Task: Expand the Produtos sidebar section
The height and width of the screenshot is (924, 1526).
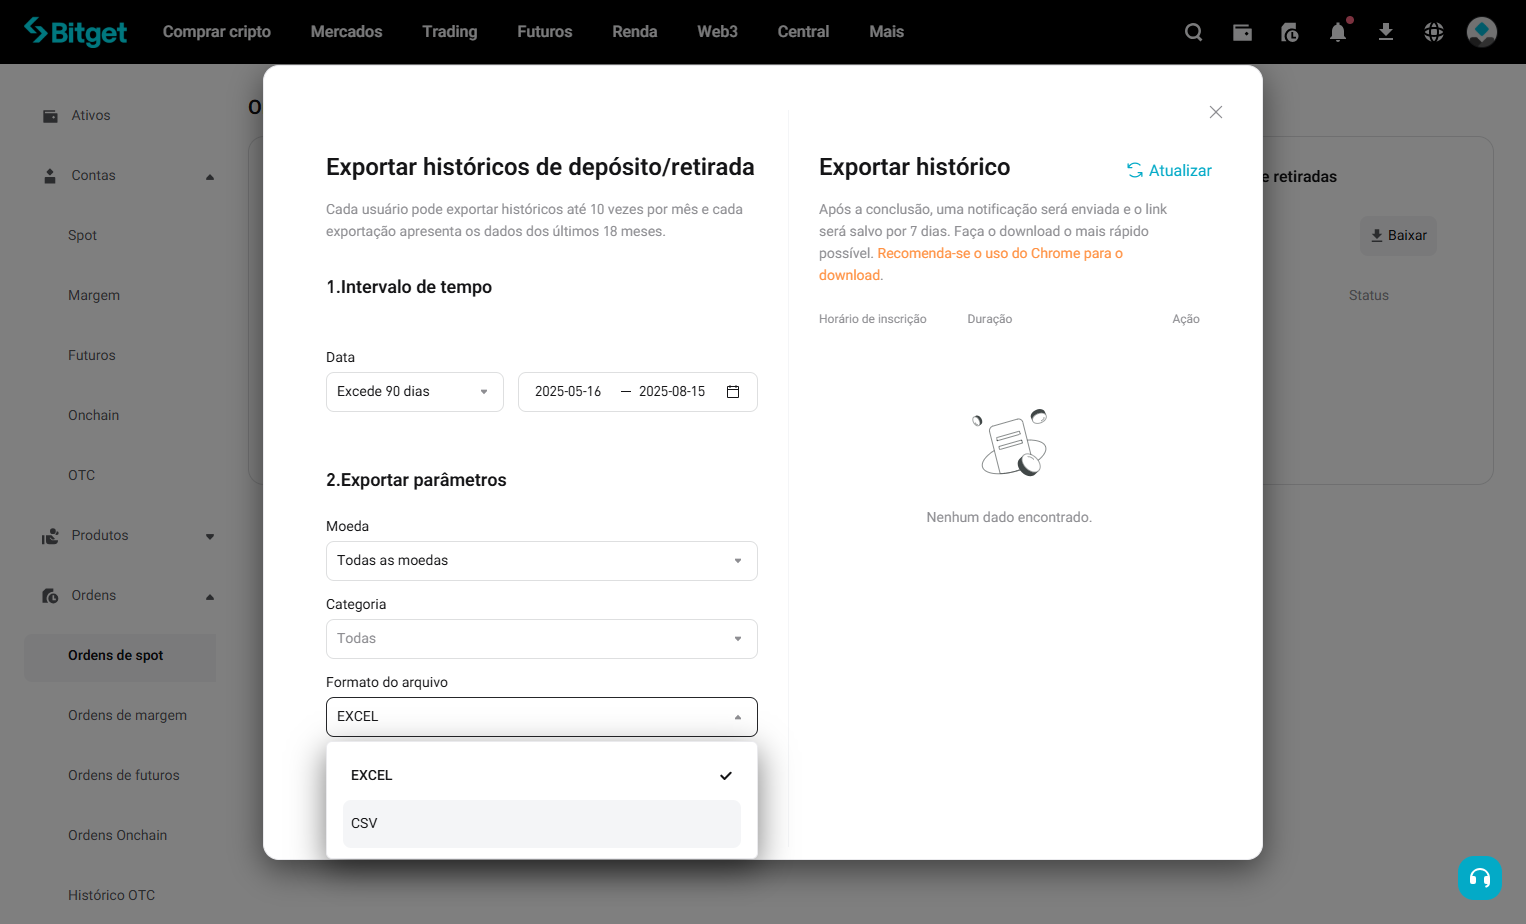Action: (210, 537)
